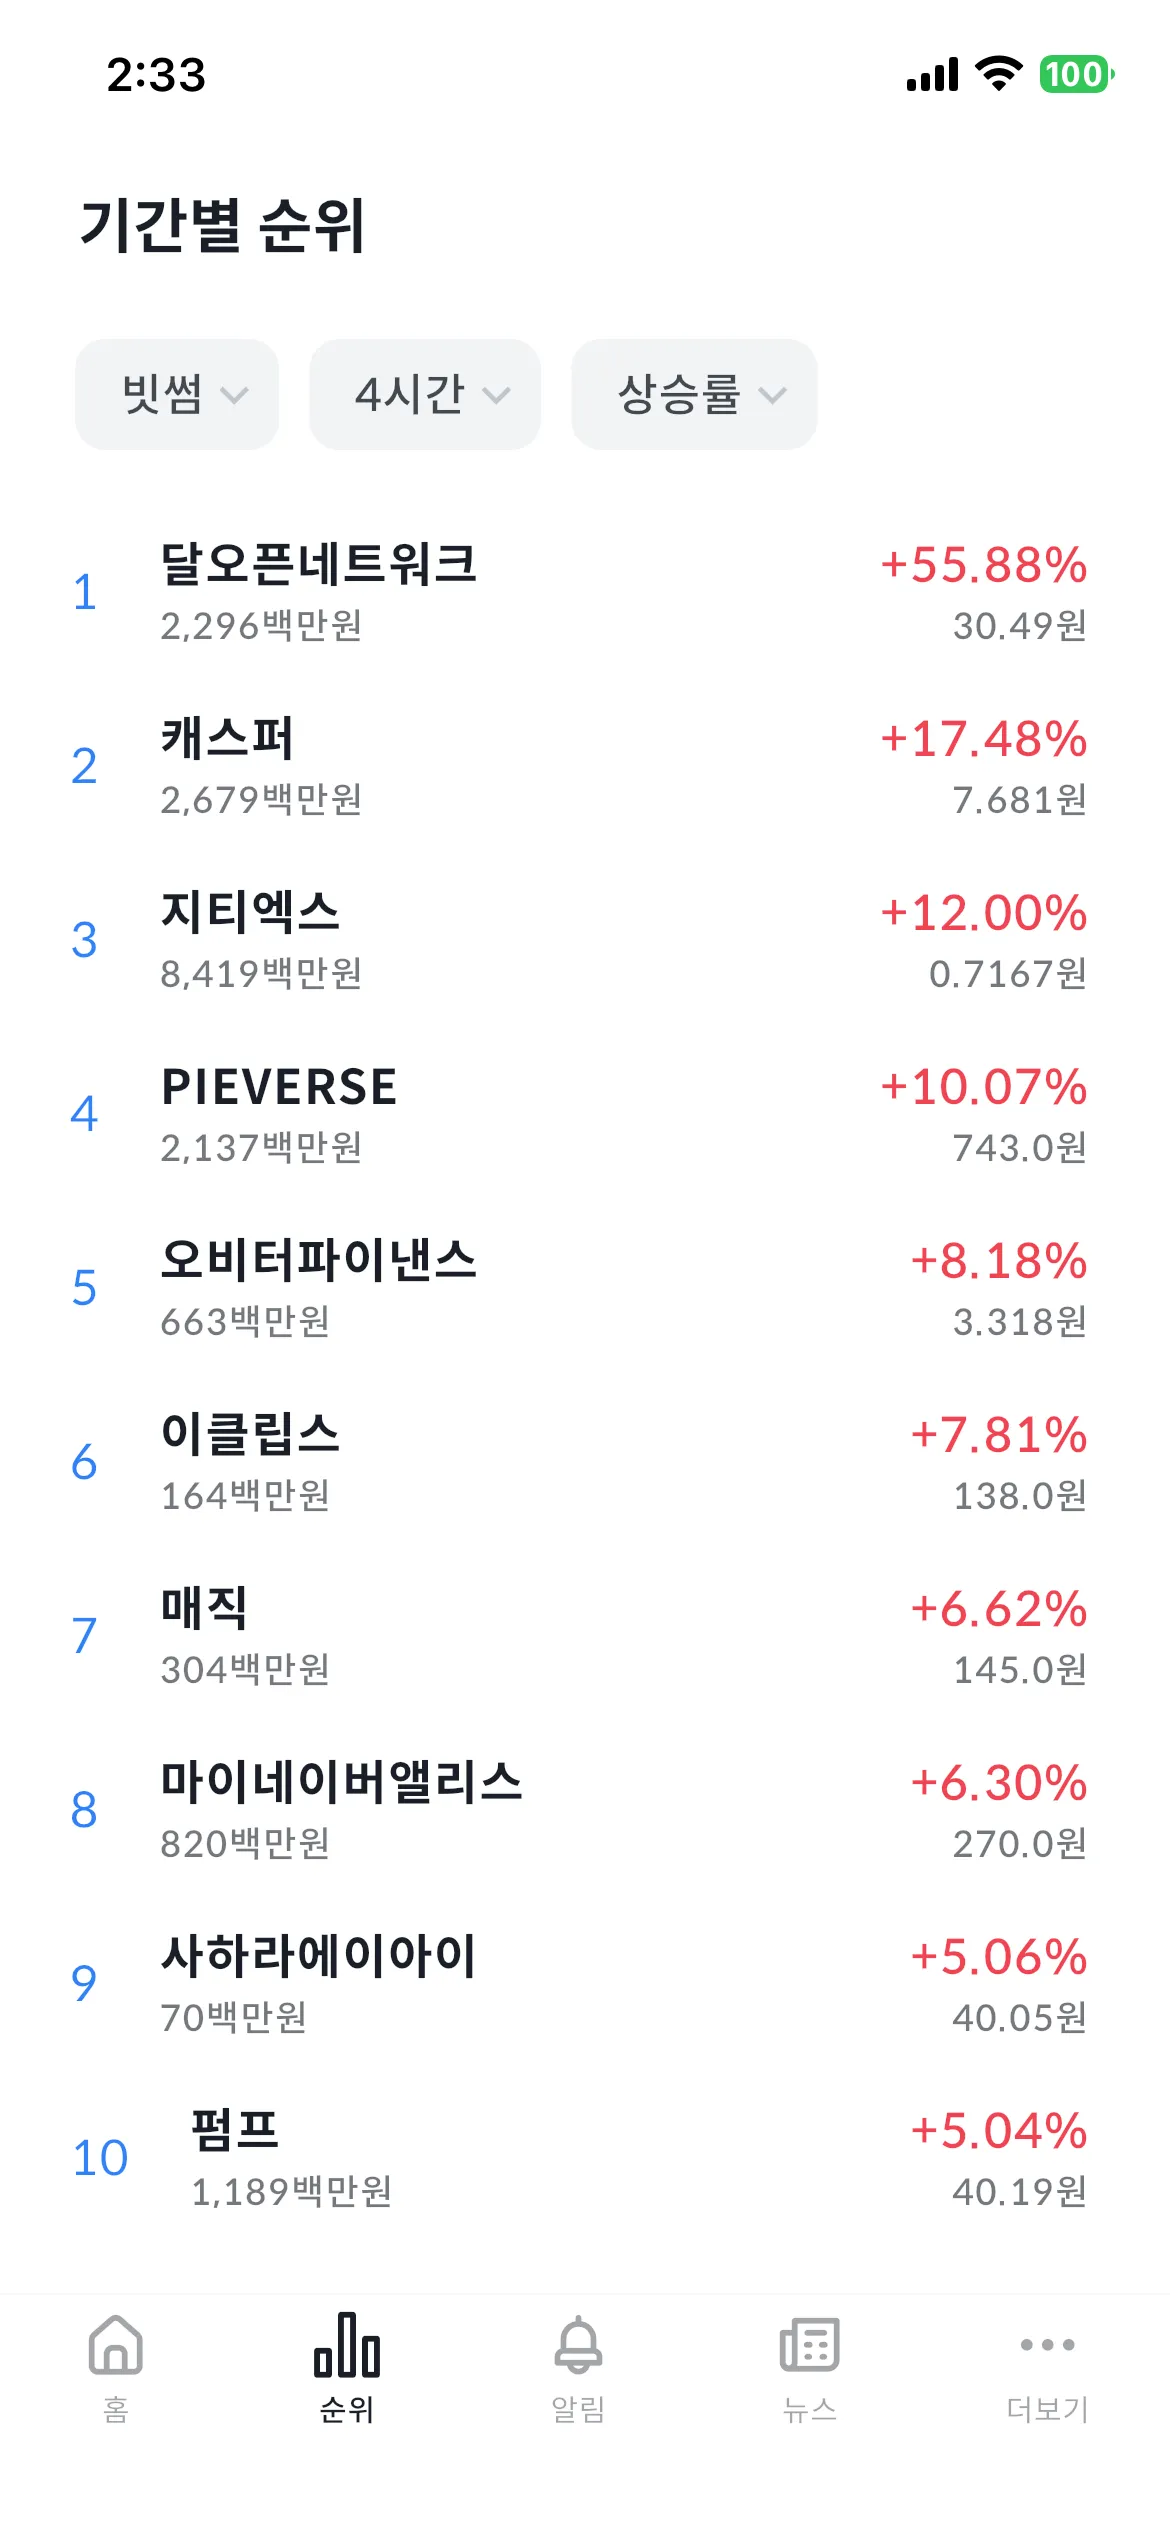1170x2532 pixels.
Task: Select 매직 from the rankings list
Action: pos(204,1608)
